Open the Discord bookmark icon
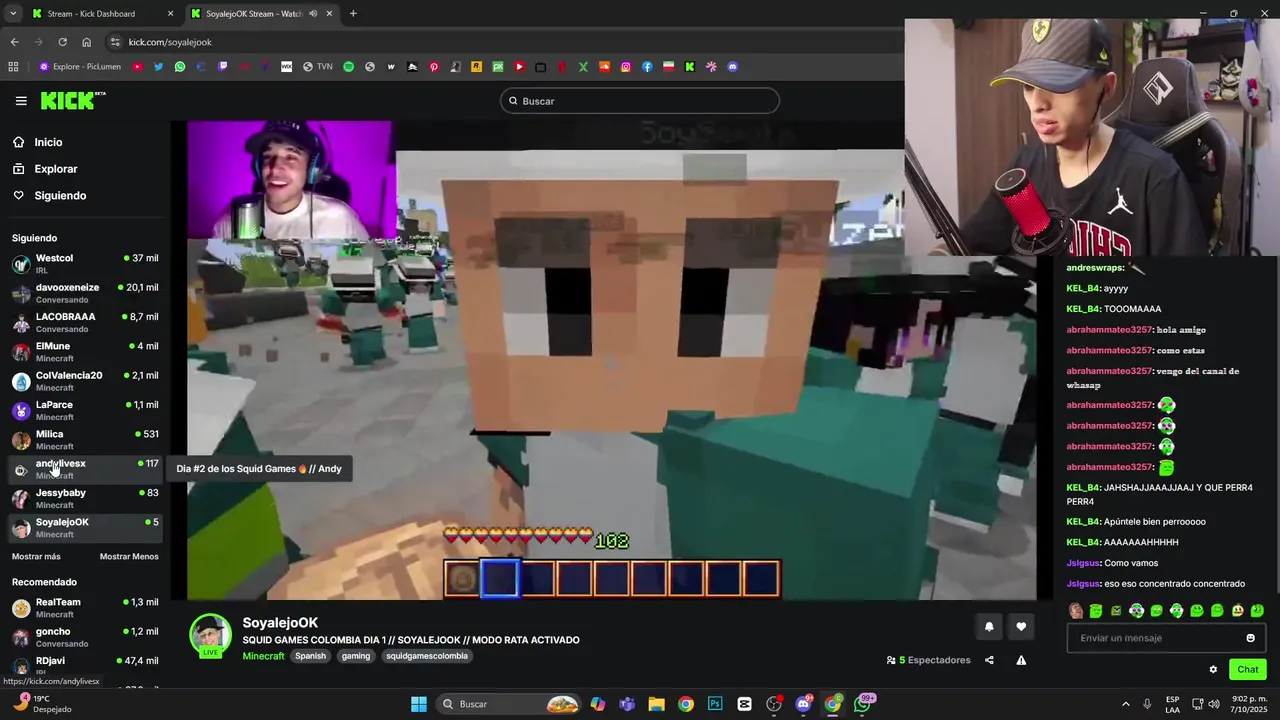Viewport: 1280px width, 720px height. point(733,67)
